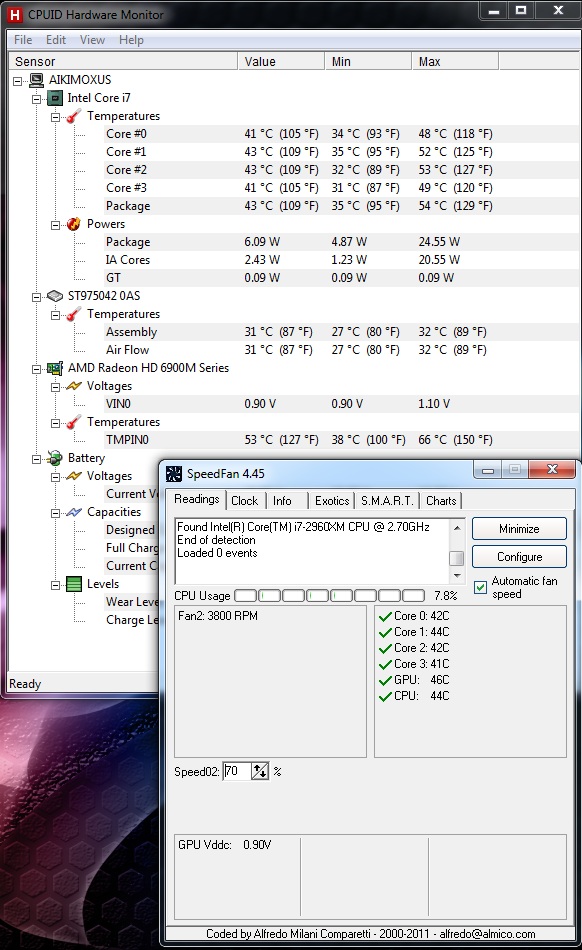
Task: Click the SpeedFan title bar icon
Action: (x=174, y=474)
